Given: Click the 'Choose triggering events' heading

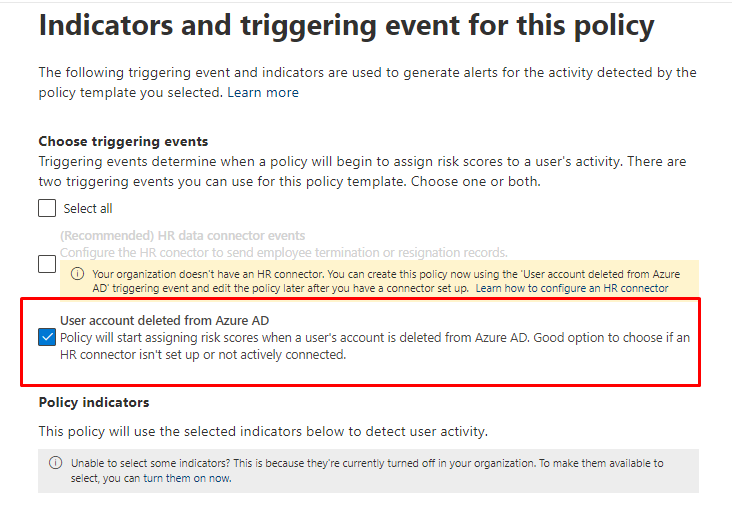Looking at the screenshot, I should click(123, 142).
